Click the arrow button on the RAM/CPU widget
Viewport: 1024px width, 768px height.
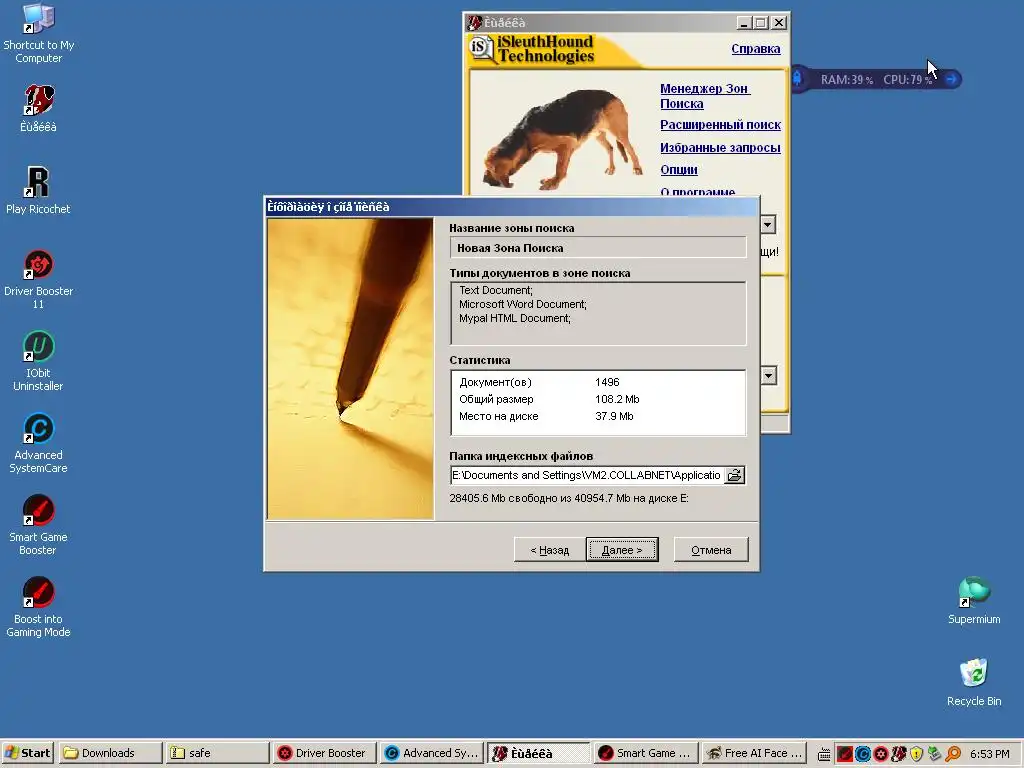click(x=952, y=79)
